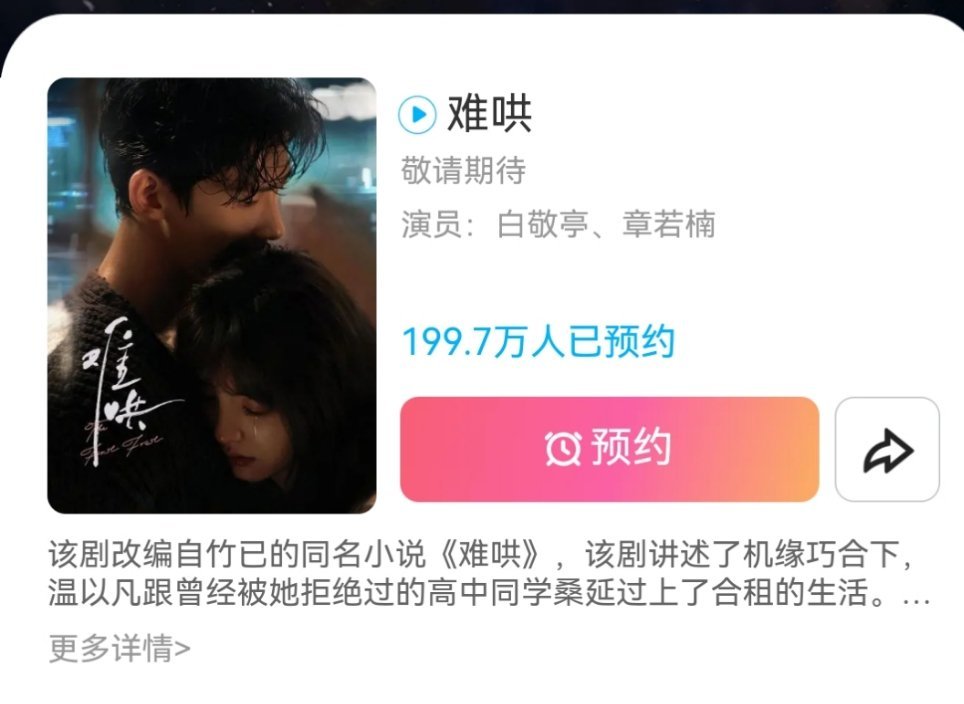Open the 难哄 drama poster thumbnail

click(x=211, y=296)
